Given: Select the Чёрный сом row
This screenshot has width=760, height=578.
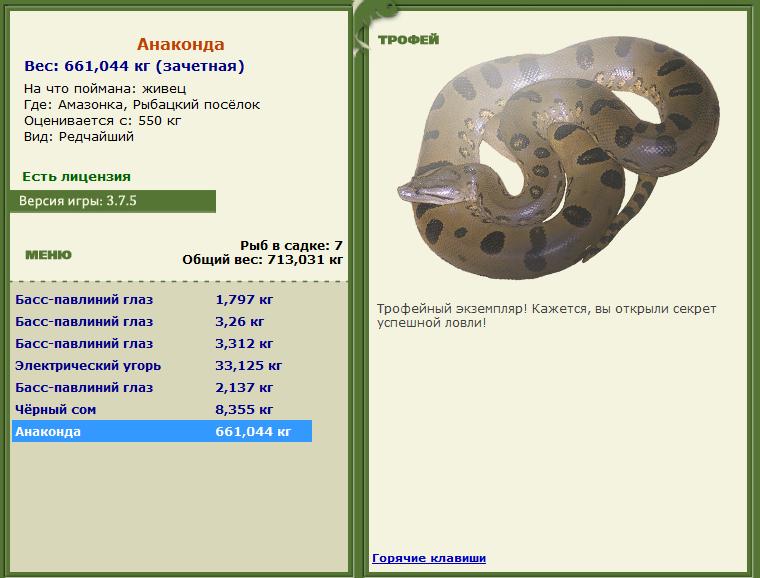Looking at the screenshot, I should pyautogui.click(x=162, y=409).
